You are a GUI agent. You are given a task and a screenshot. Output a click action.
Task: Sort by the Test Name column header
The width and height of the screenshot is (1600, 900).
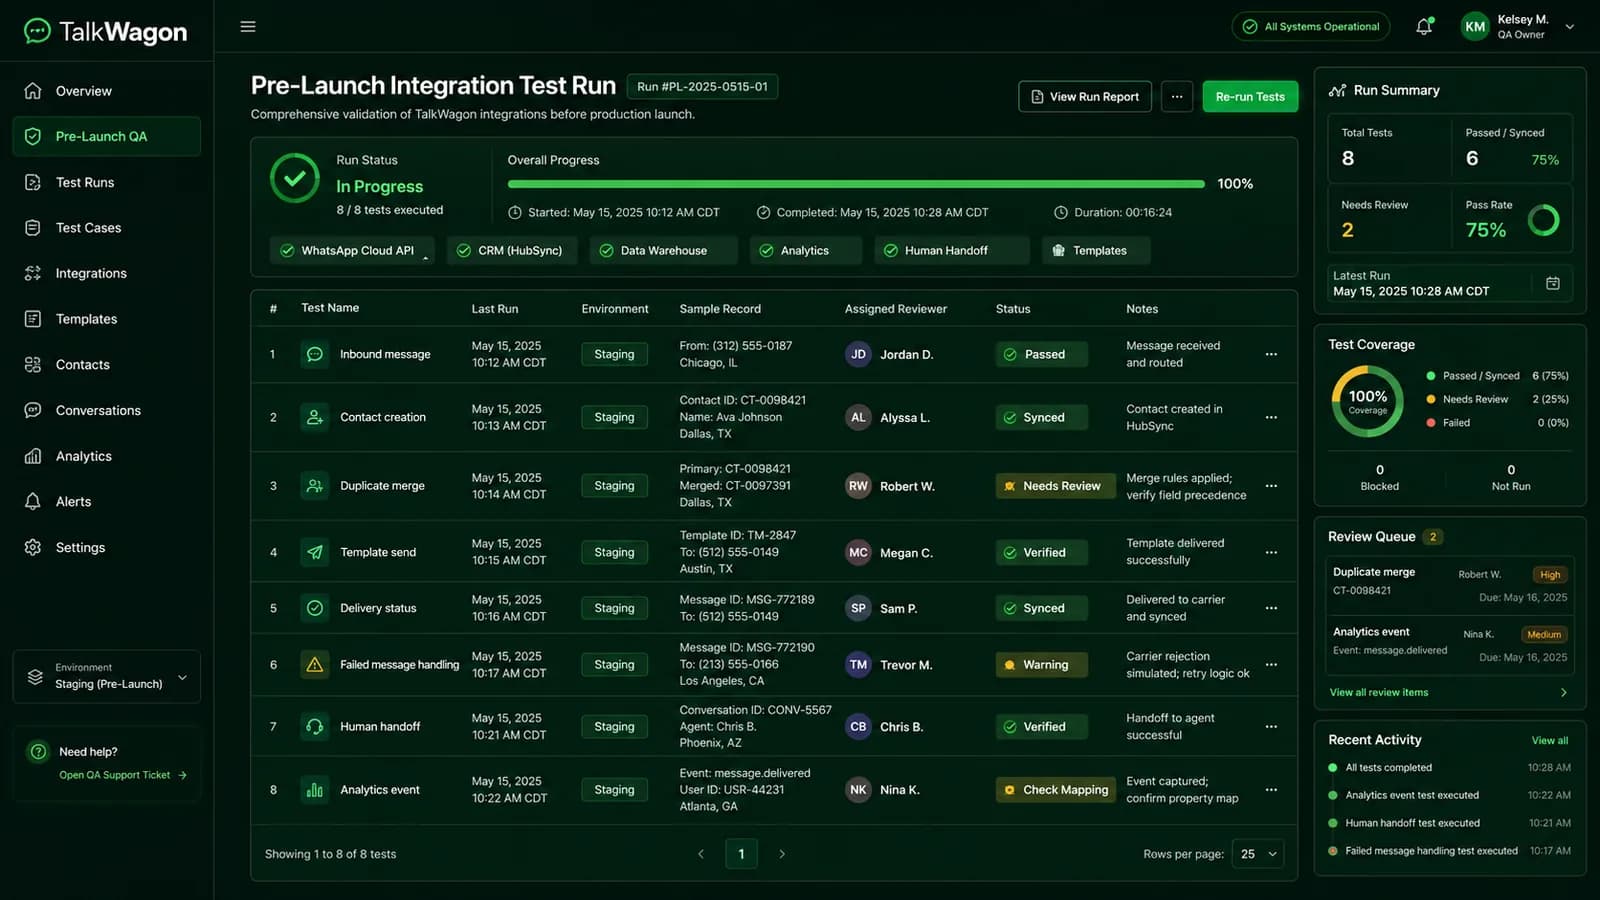tap(330, 308)
